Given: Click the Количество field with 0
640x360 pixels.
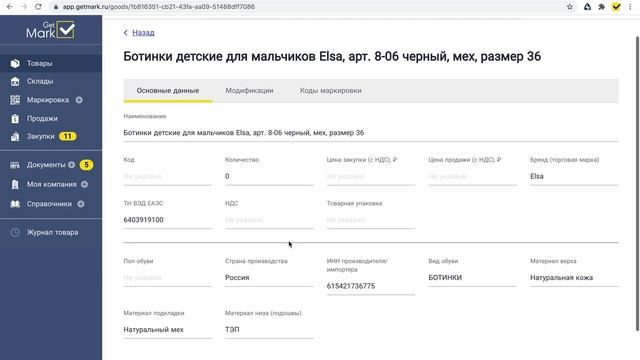Looking at the screenshot, I should [x=269, y=176].
